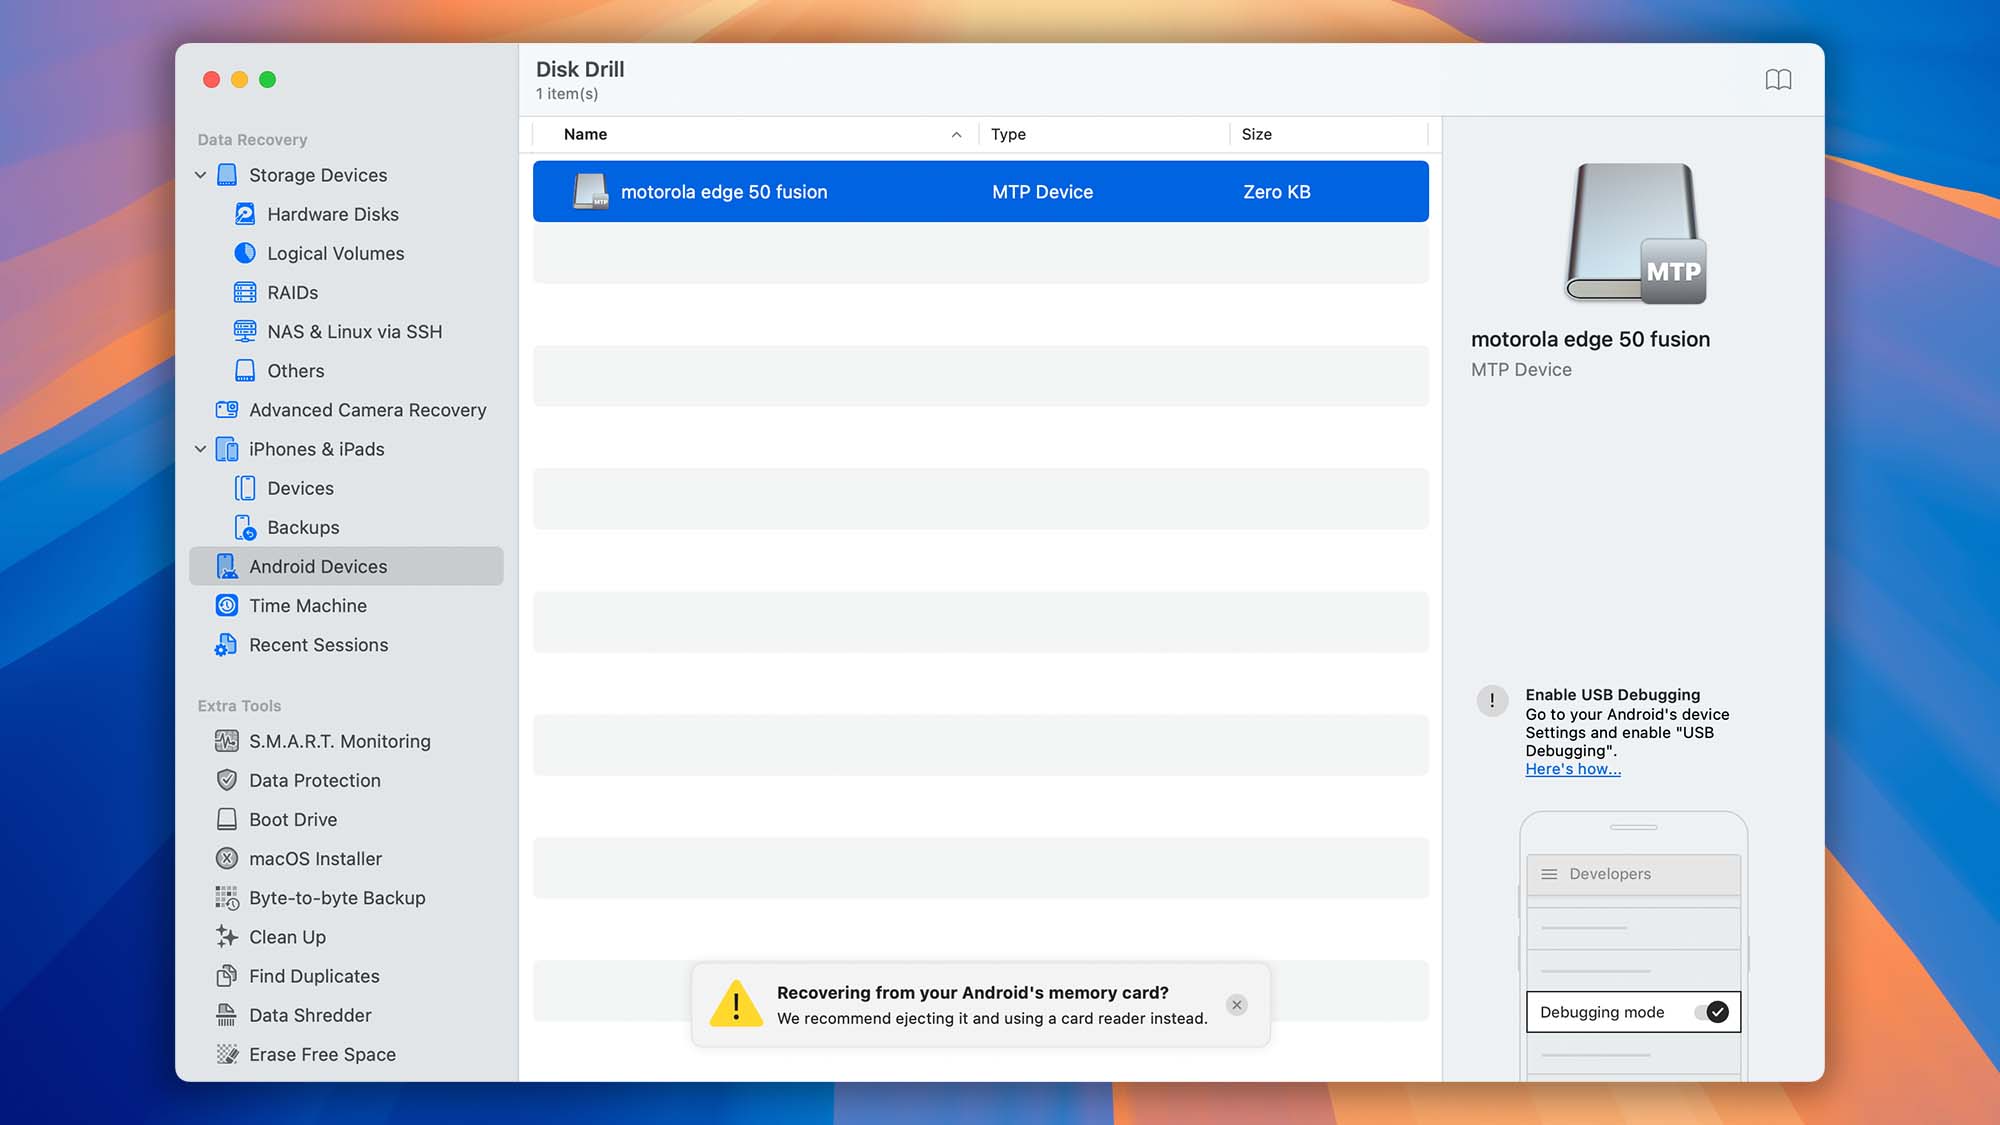Image resolution: width=2000 pixels, height=1125 pixels.
Task: Collapse the Storage Devices group
Action: tap(201, 175)
